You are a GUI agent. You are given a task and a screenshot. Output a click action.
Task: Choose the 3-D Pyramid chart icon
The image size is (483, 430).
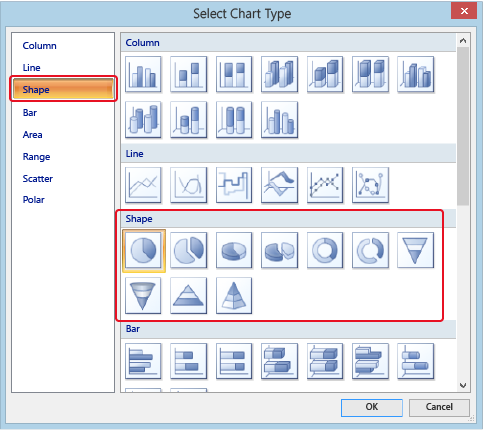click(234, 296)
